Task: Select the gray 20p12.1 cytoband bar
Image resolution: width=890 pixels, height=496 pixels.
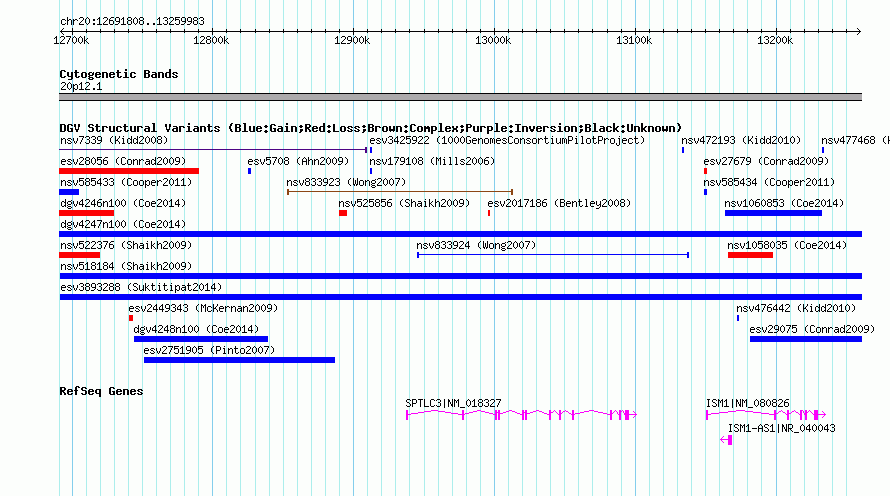Action: [461, 97]
